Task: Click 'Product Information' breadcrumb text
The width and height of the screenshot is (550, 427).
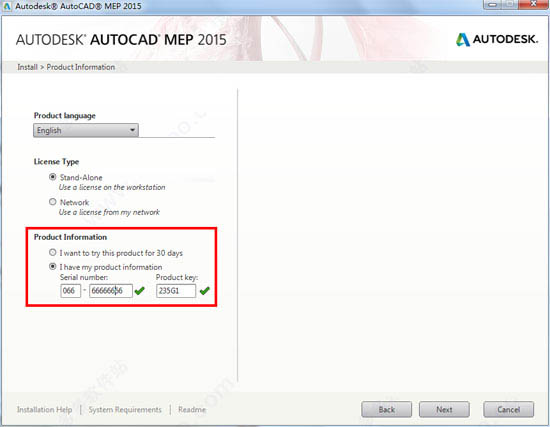Action: [x=81, y=67]
